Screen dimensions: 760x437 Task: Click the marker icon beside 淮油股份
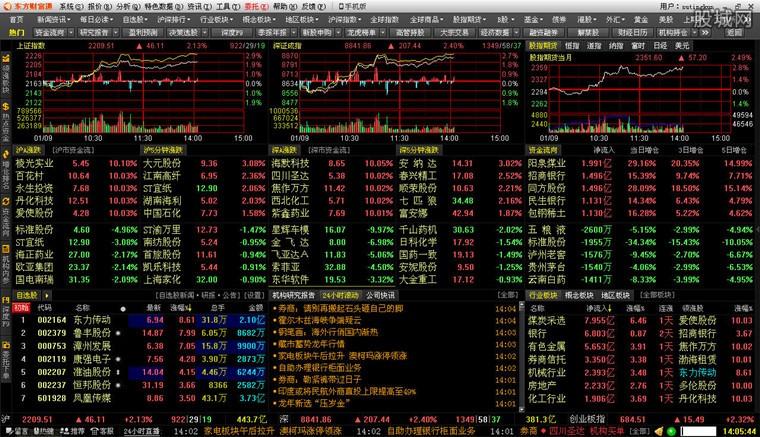click(118, 372)
